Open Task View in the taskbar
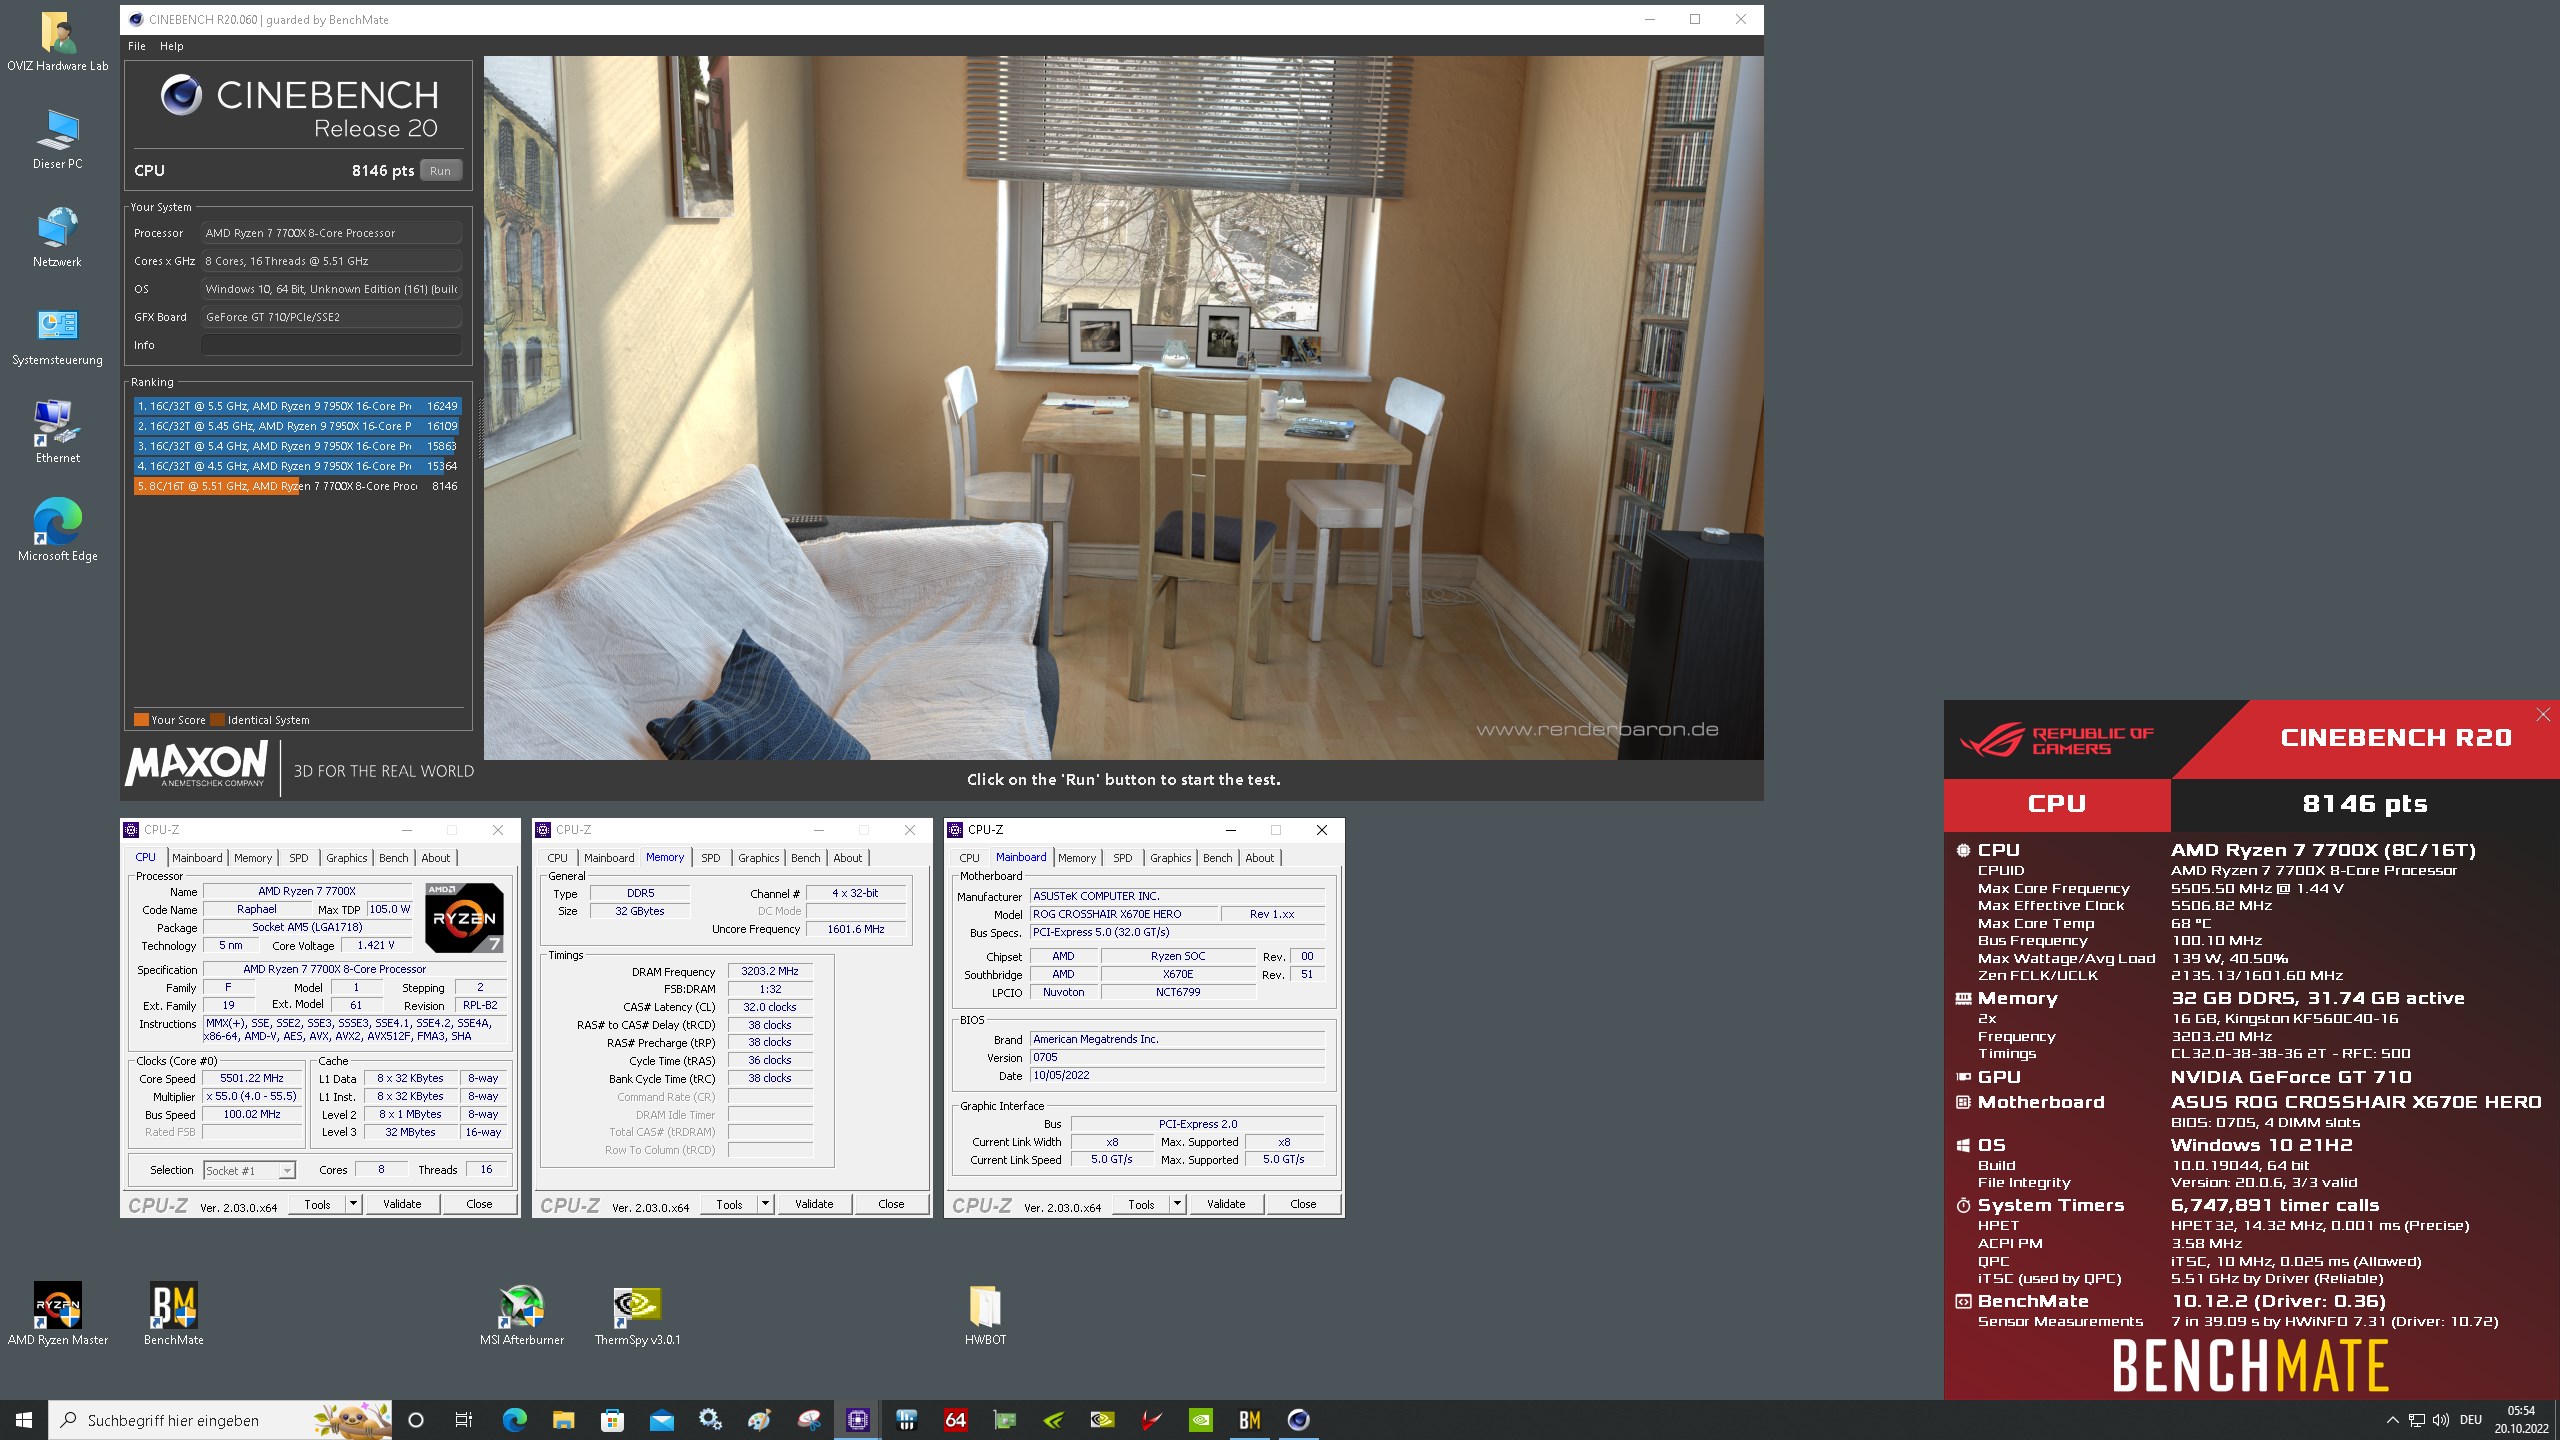The image size is (2560, 1440). click(464, 1420)
